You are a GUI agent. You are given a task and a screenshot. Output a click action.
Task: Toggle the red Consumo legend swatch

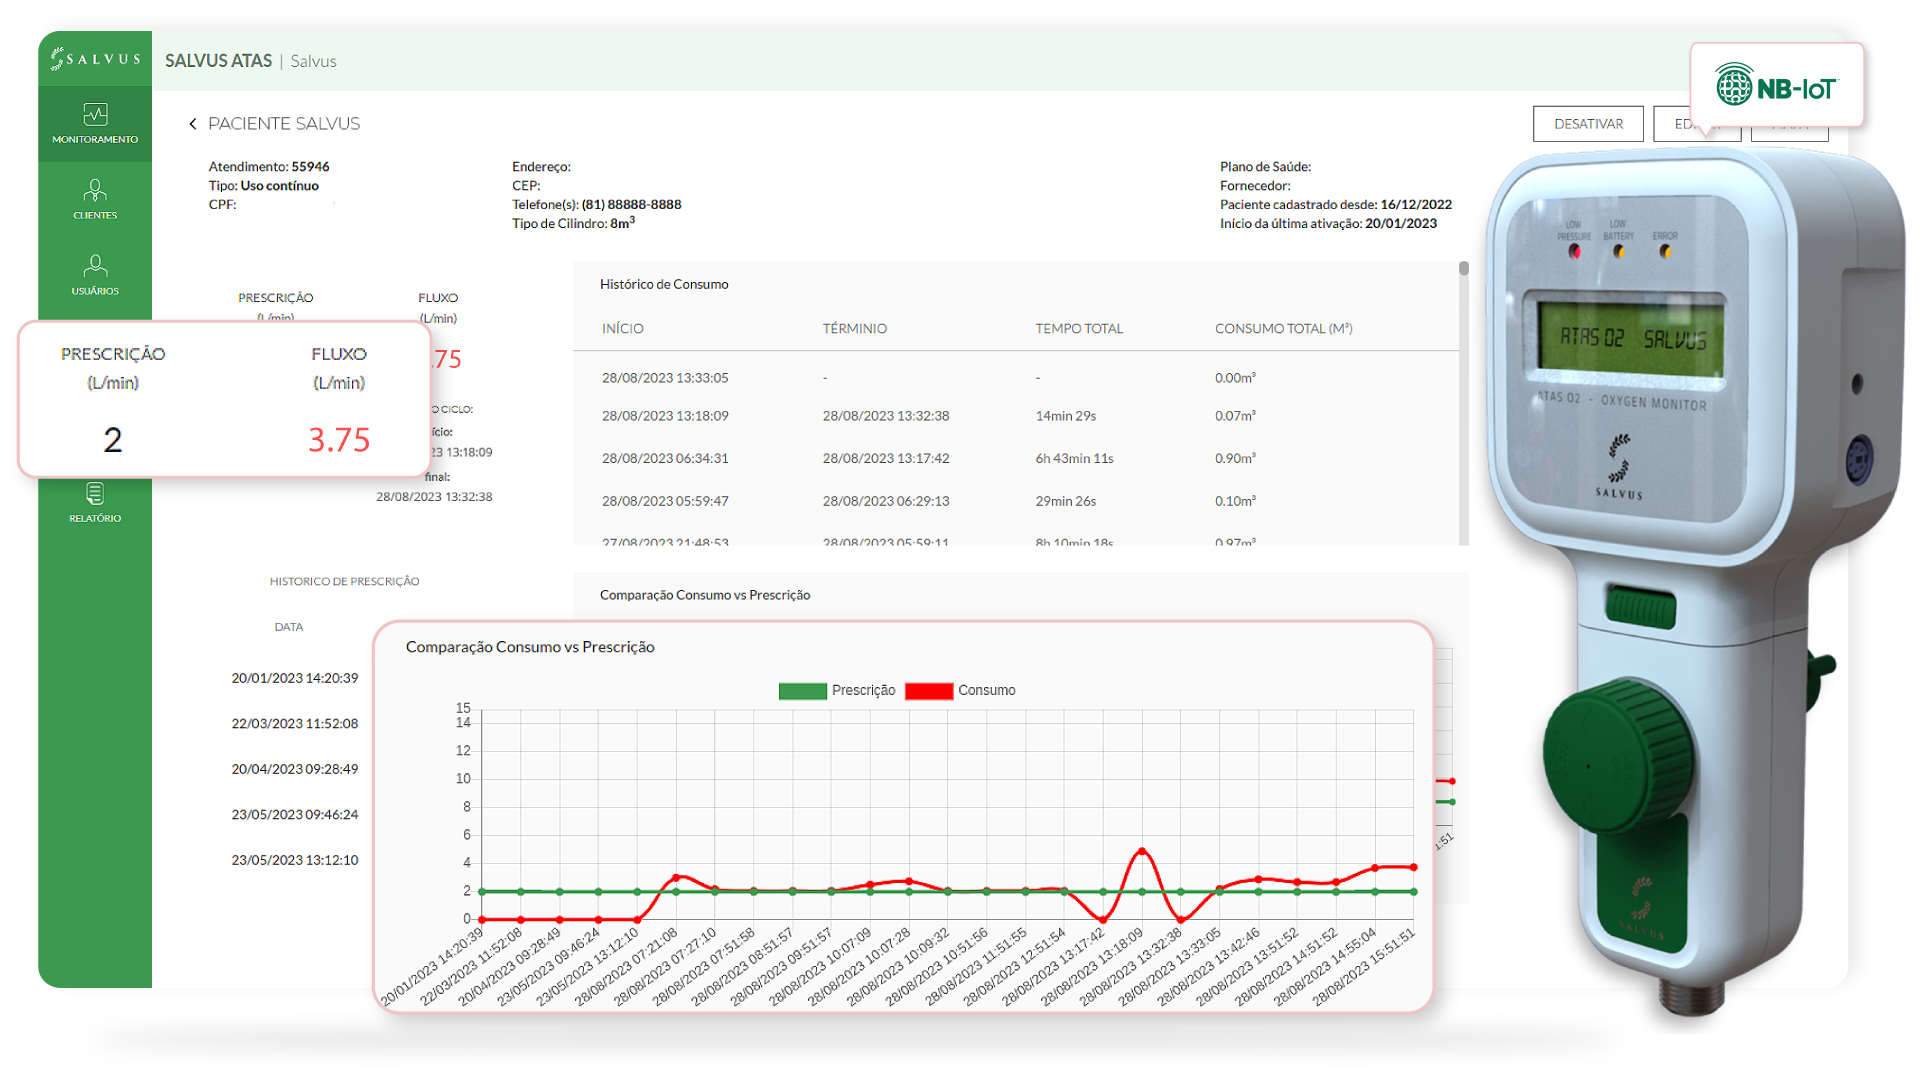point(928,691)
